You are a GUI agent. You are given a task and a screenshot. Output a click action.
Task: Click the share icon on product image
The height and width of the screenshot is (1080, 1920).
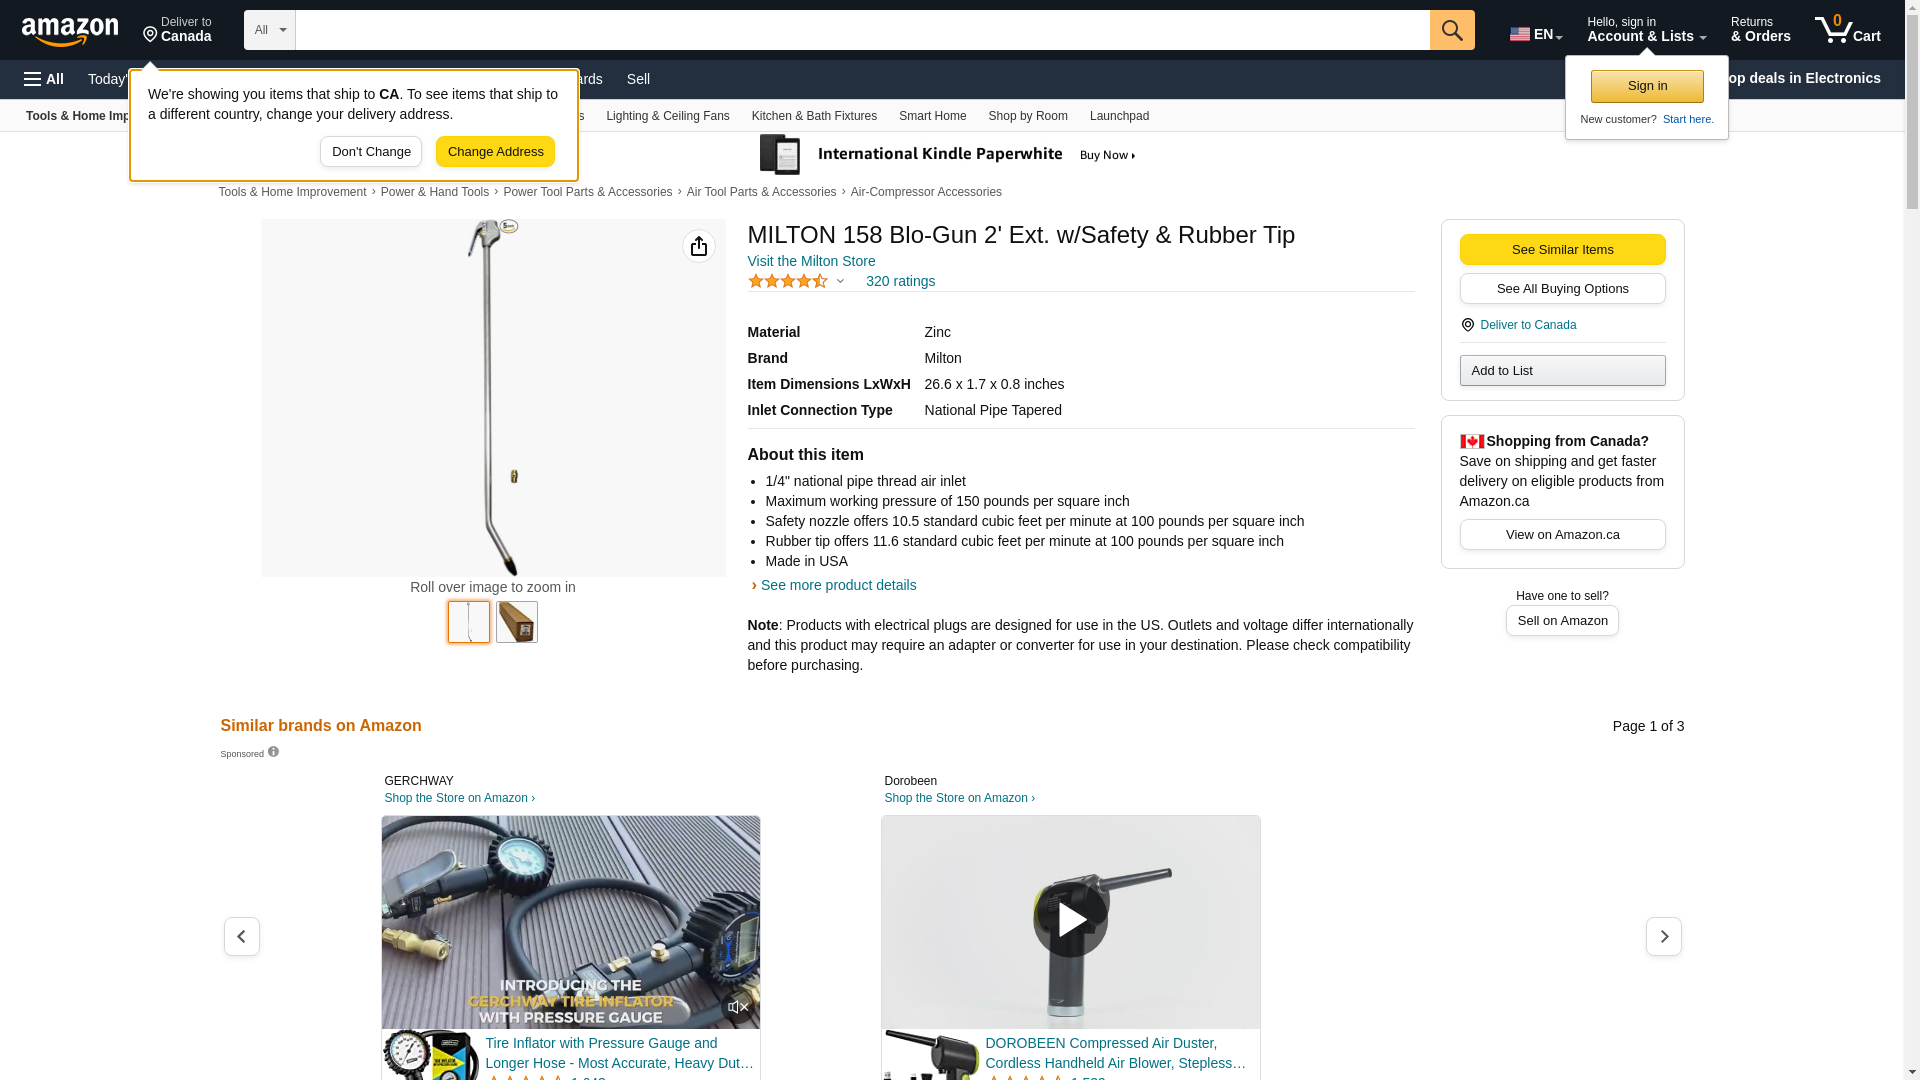pyautogui.click(x=699, y=246)
